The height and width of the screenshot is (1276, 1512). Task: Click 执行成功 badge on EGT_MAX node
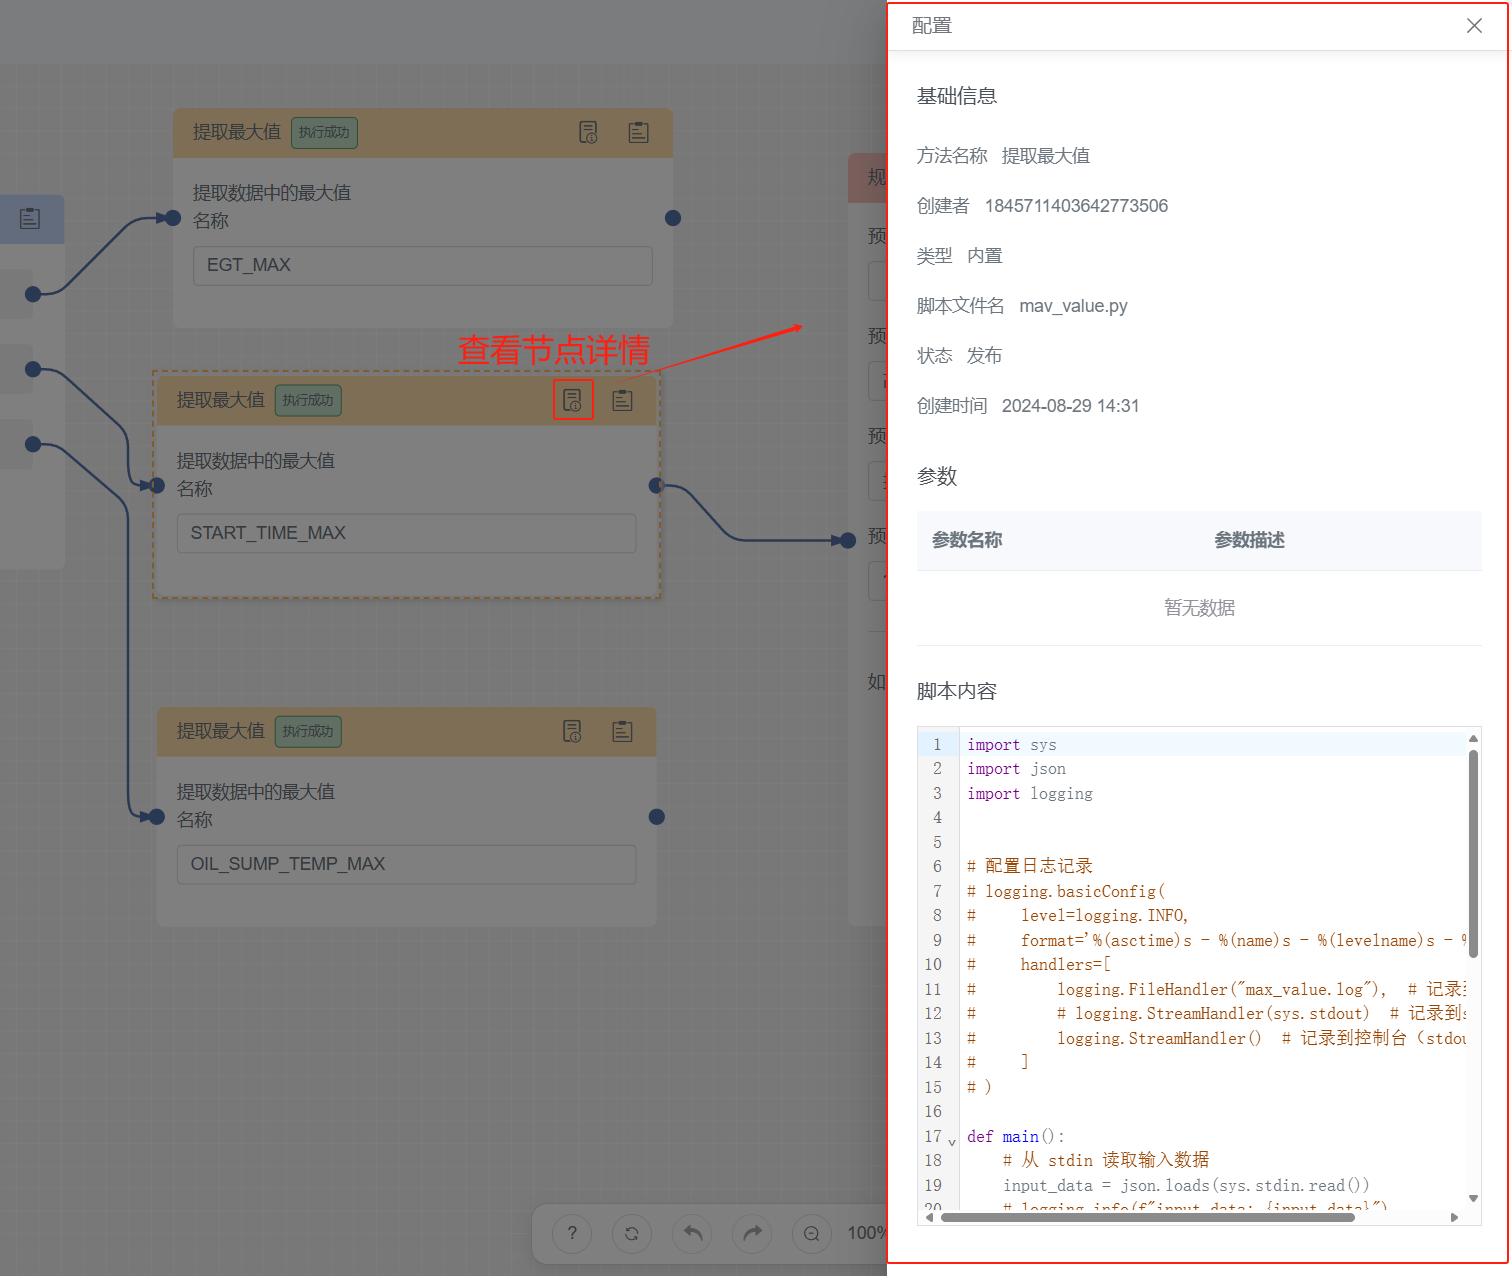pyautogui.click(x=324, y=132)
